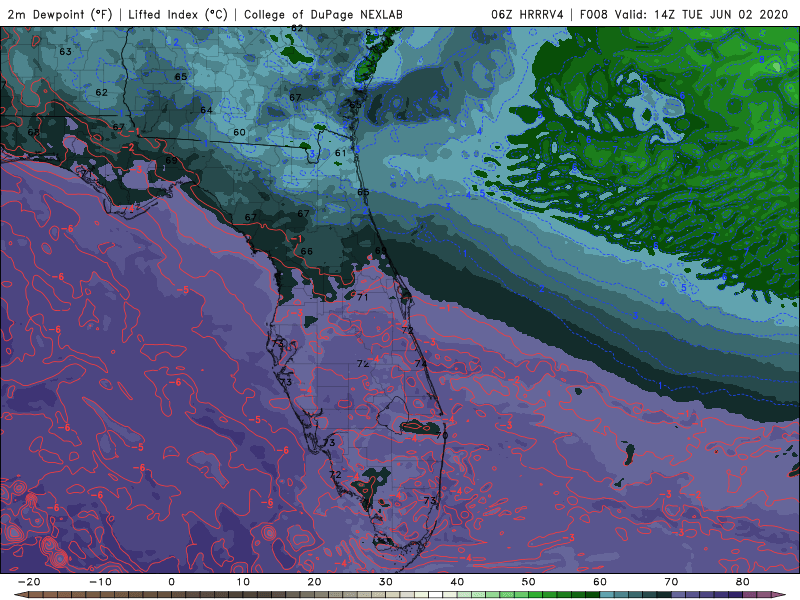Click the black '68' dewpoint value on the map

coord(33,132)
